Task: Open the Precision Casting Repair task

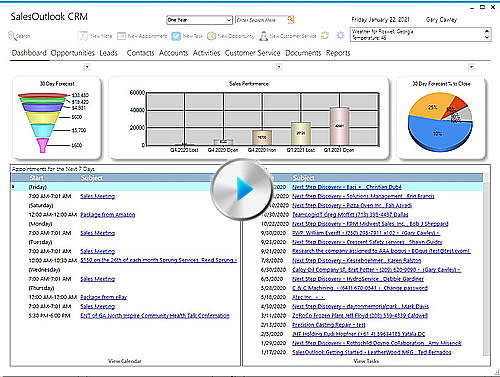Action: coord(329,325)
